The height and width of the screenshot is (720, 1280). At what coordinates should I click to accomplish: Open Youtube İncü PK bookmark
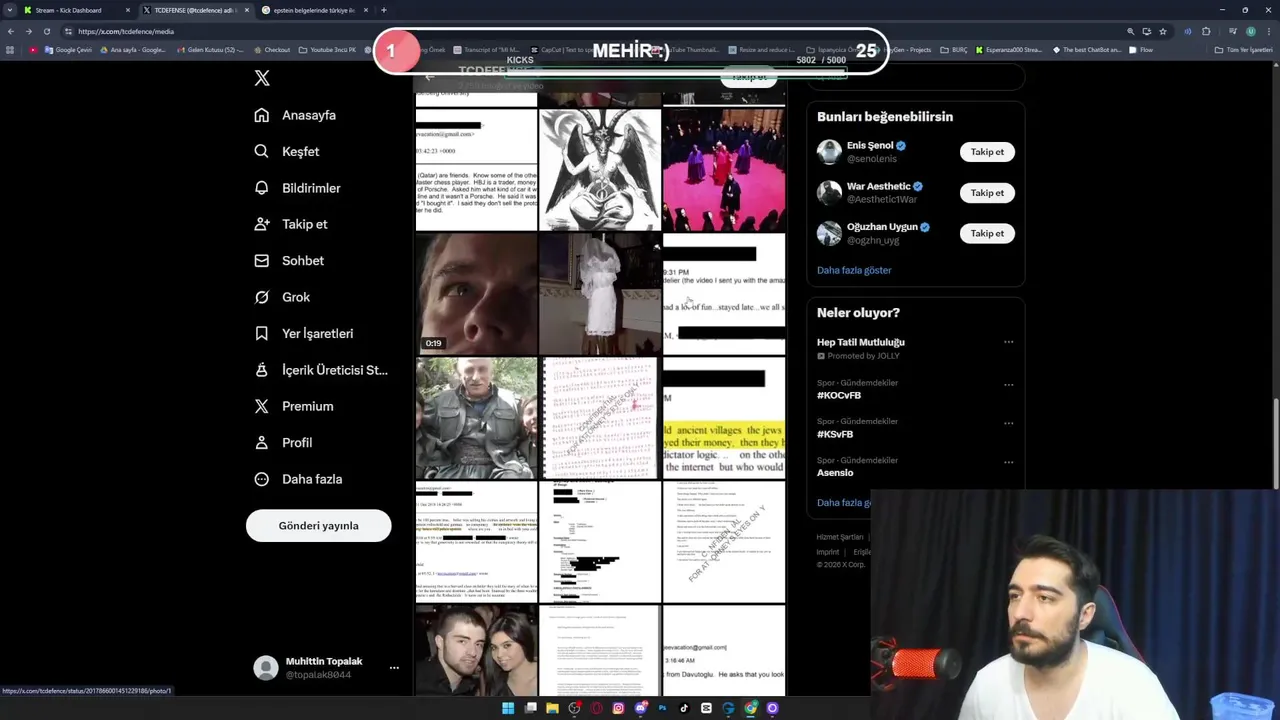click(x=328, y=50)
